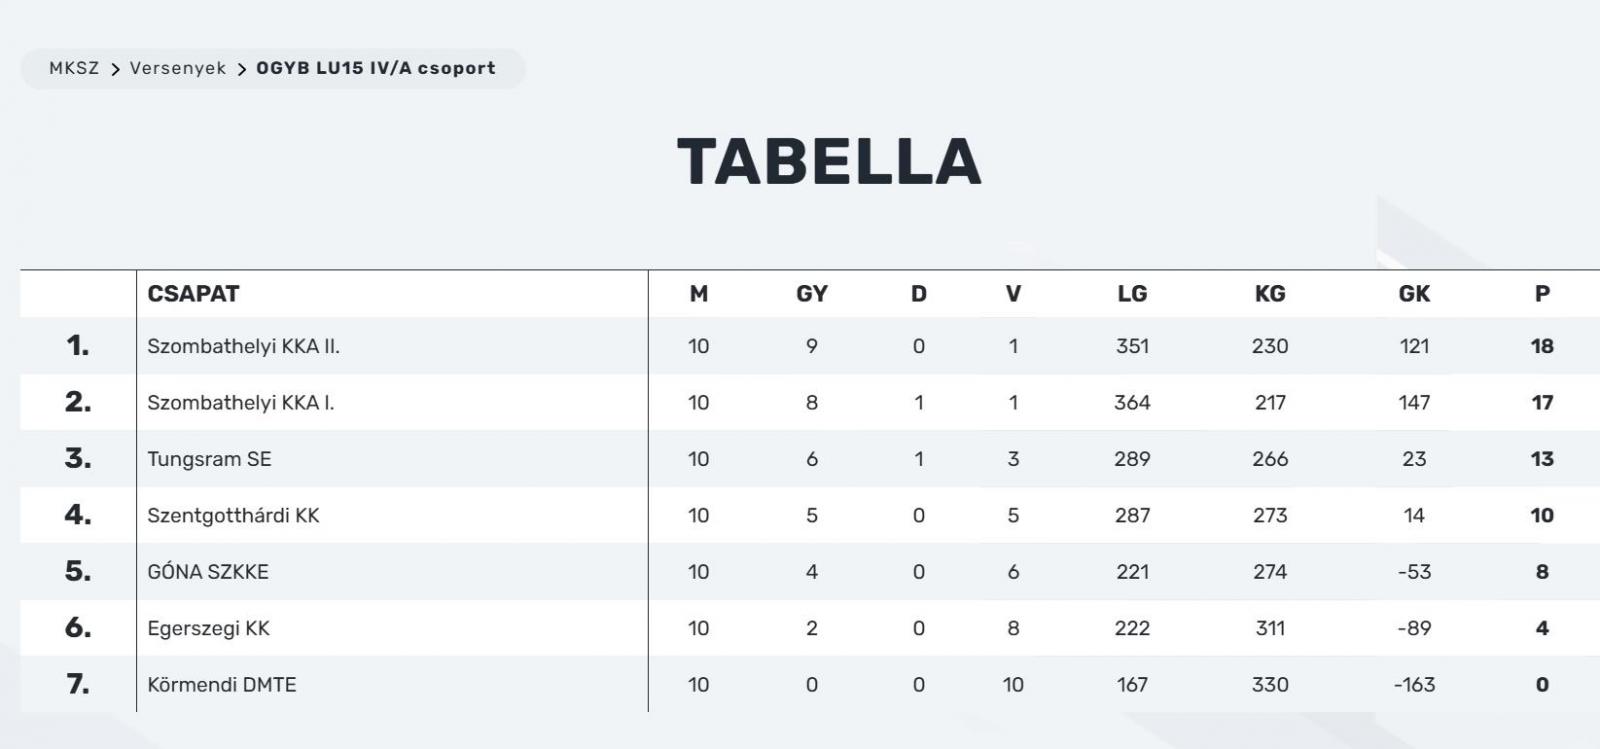The height and width of the screenshot is (749, 1600).
Task: Open Körmendi DMTE team entry
Action: pos(222,684)
